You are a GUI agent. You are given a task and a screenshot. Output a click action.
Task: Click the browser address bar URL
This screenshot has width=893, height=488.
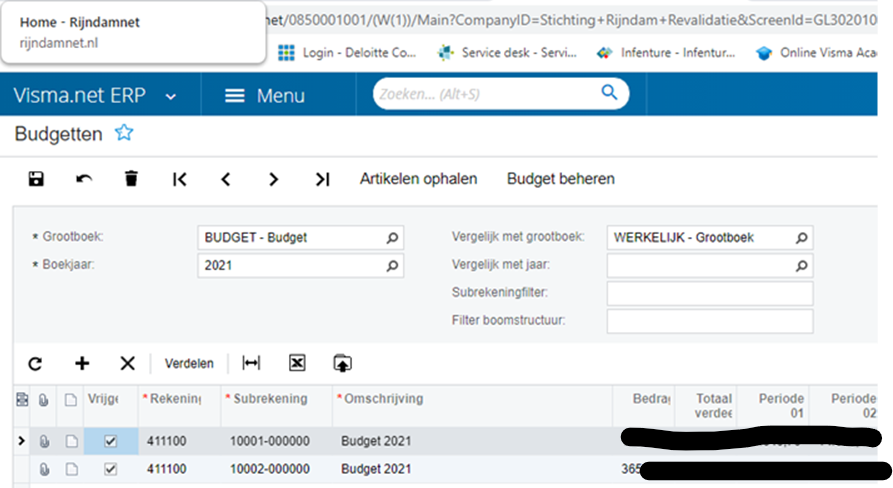point(572,20)
